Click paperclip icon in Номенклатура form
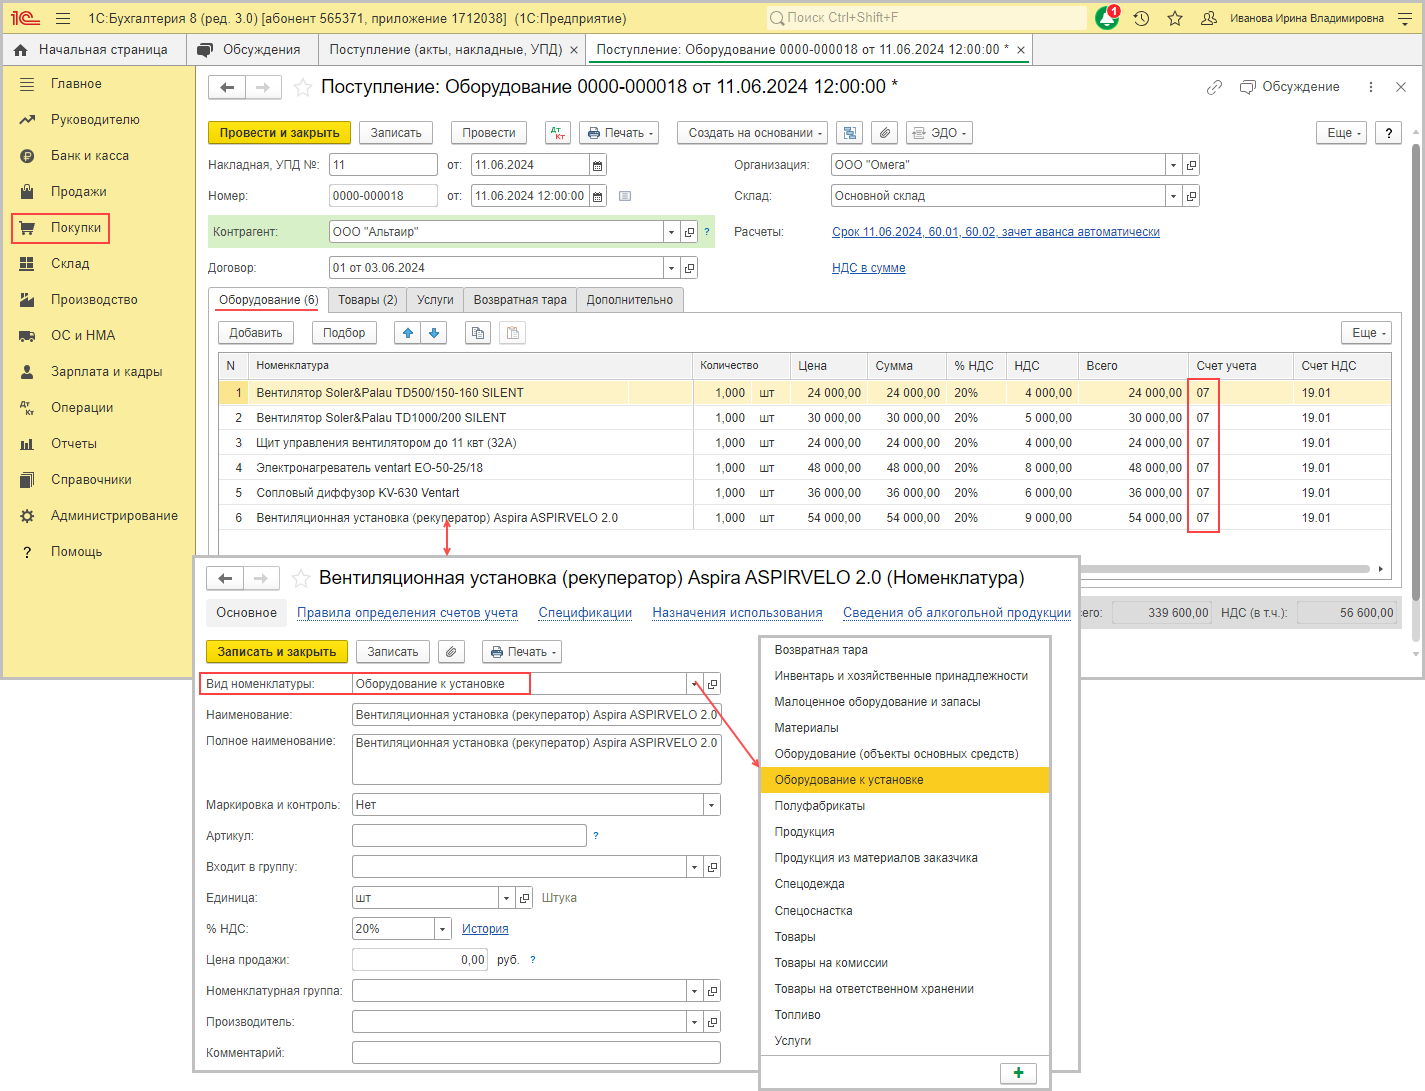The height and width of the screenshot is (1091, 1425). coord(452,652)
